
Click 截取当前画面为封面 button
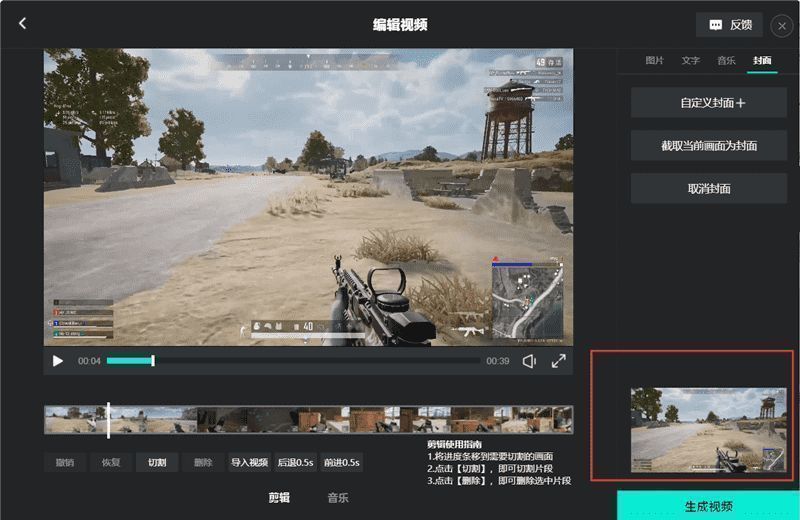coord(709,146)
